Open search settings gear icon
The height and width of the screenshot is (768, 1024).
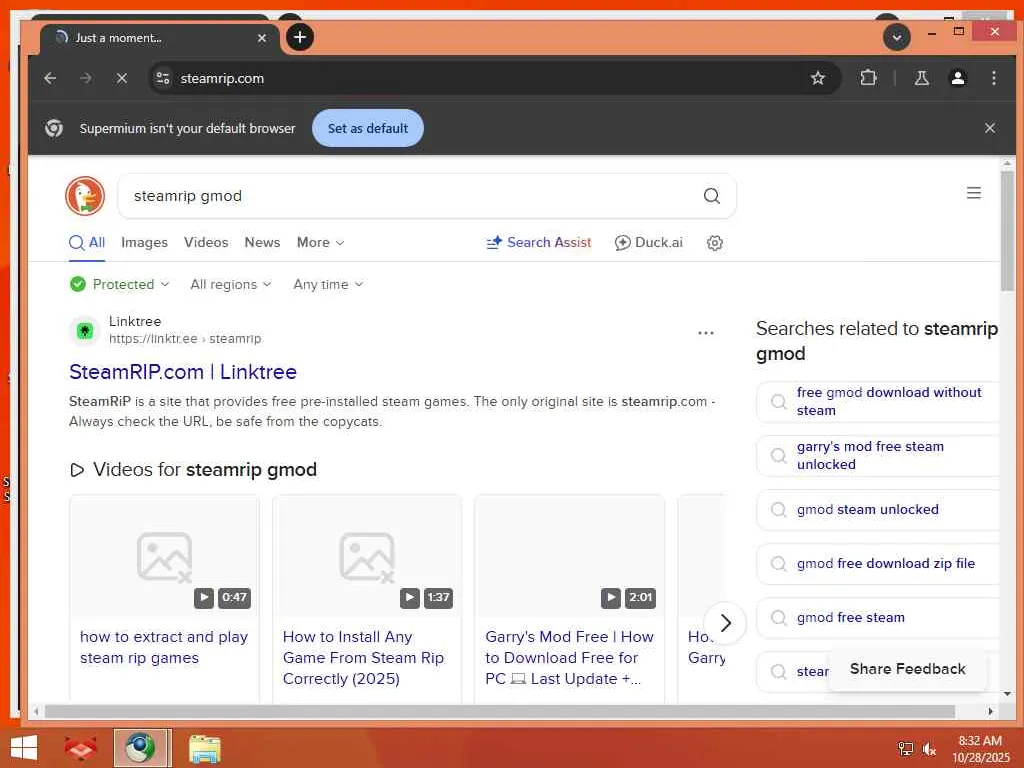714,243
